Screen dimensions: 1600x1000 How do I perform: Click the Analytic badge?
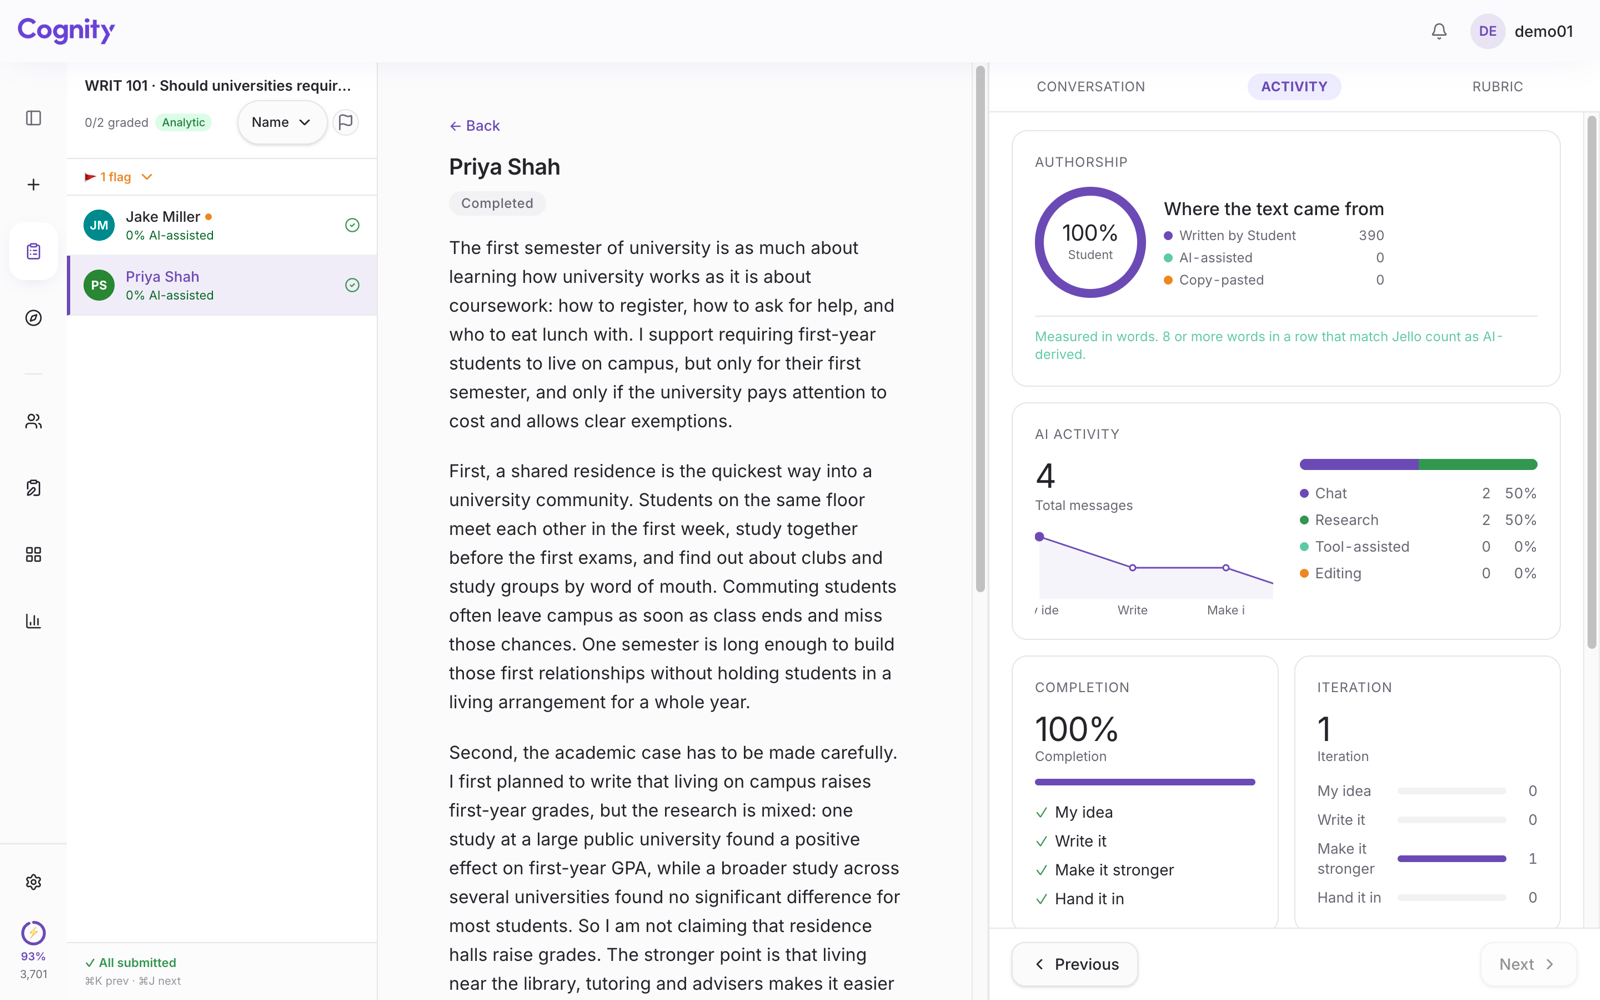coord(184,122)
